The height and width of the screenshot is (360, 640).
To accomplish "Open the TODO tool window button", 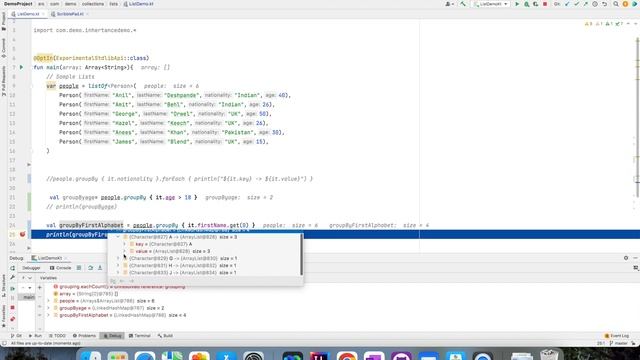I will (x=57, y=336).
